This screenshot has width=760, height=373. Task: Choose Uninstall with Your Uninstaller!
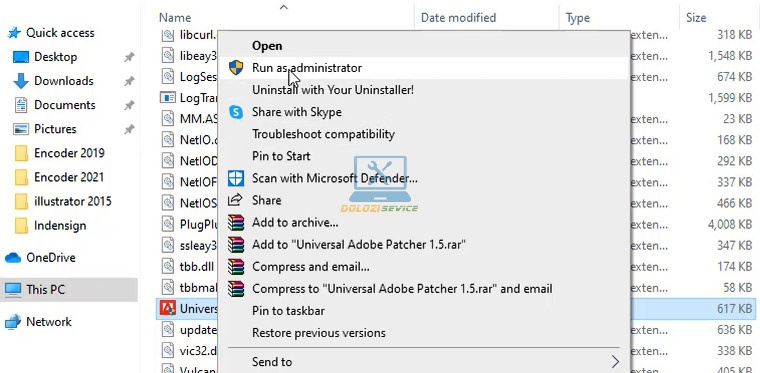coord(333,90)
